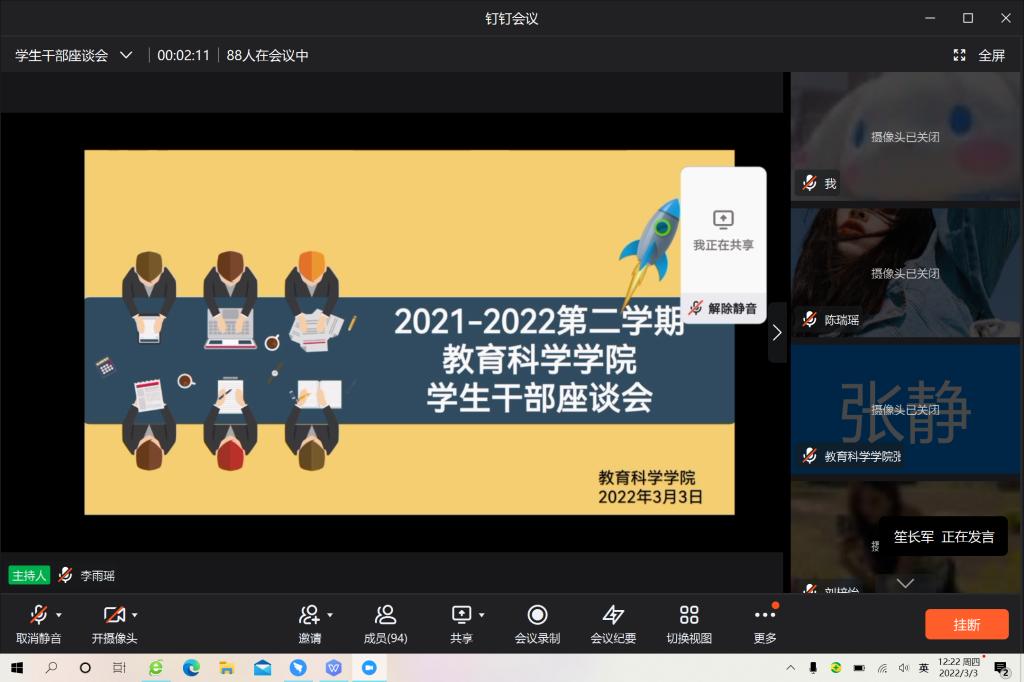Open the Mail app from the taskbar
Screen dimensions: 1024x682
pos(263,668)
